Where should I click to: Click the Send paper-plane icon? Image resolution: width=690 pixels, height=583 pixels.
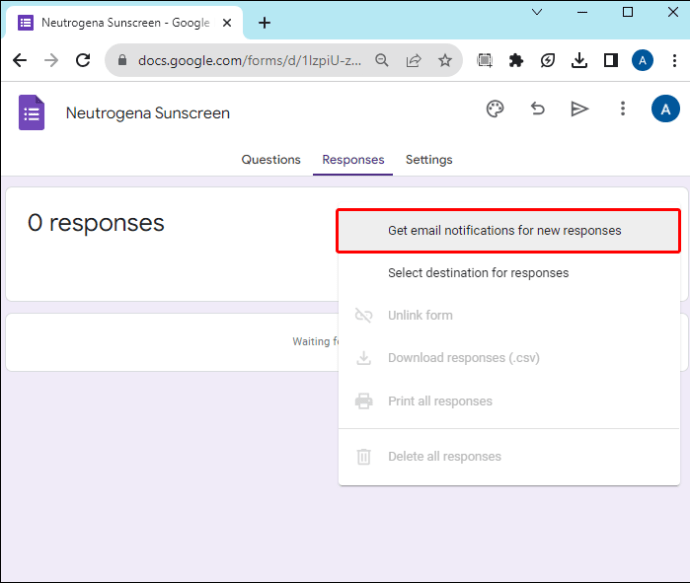[x=579, y=109]
